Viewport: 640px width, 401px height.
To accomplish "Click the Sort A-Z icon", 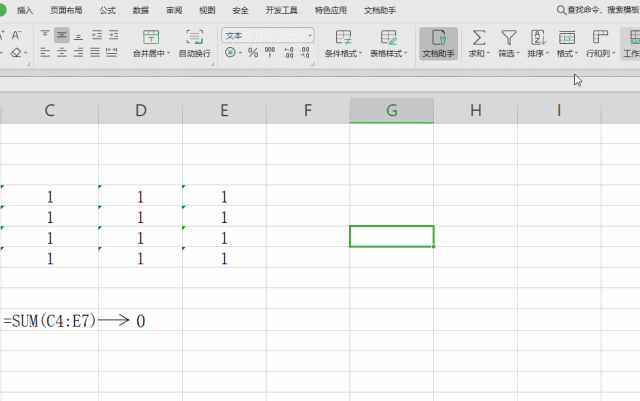I will (x=538, y=38).
